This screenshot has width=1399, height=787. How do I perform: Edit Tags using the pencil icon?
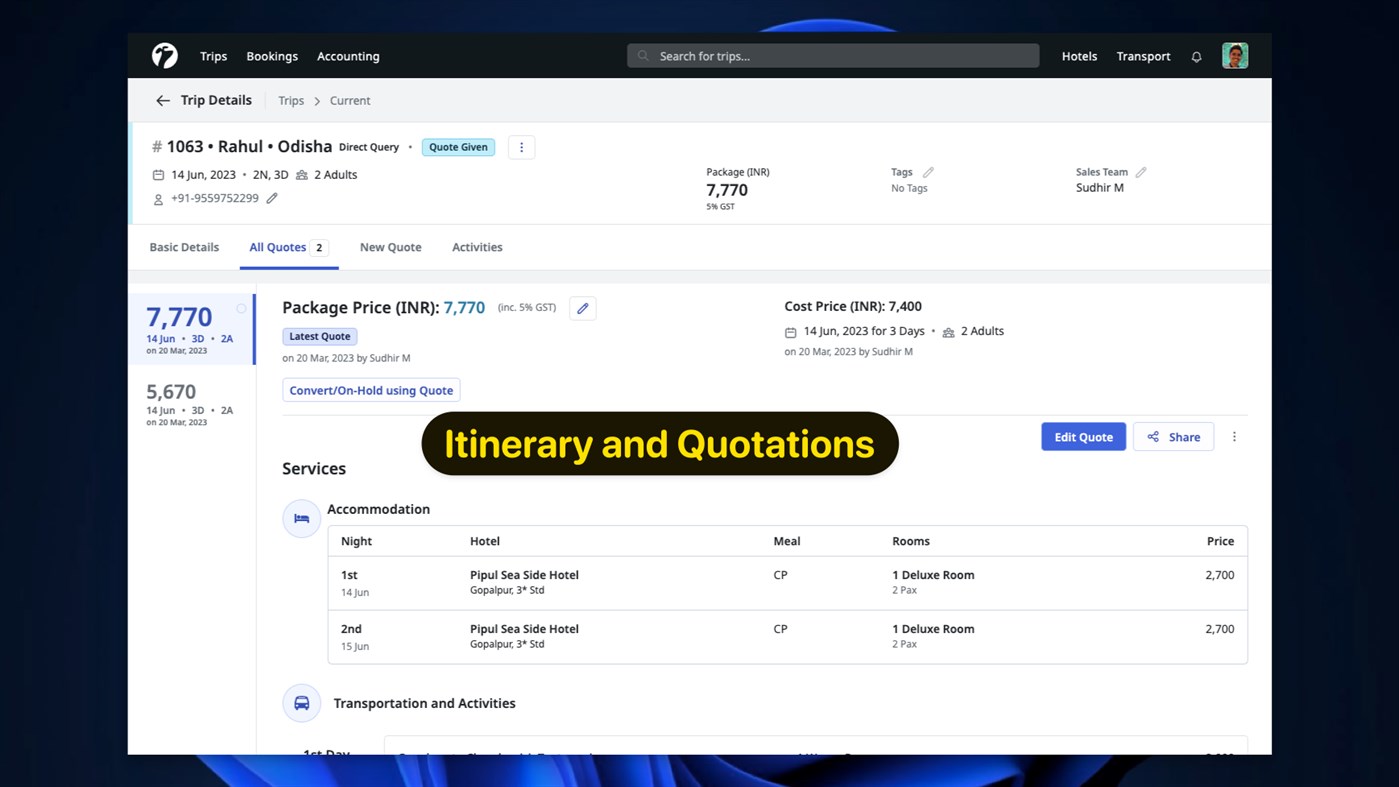click(928, 172)
